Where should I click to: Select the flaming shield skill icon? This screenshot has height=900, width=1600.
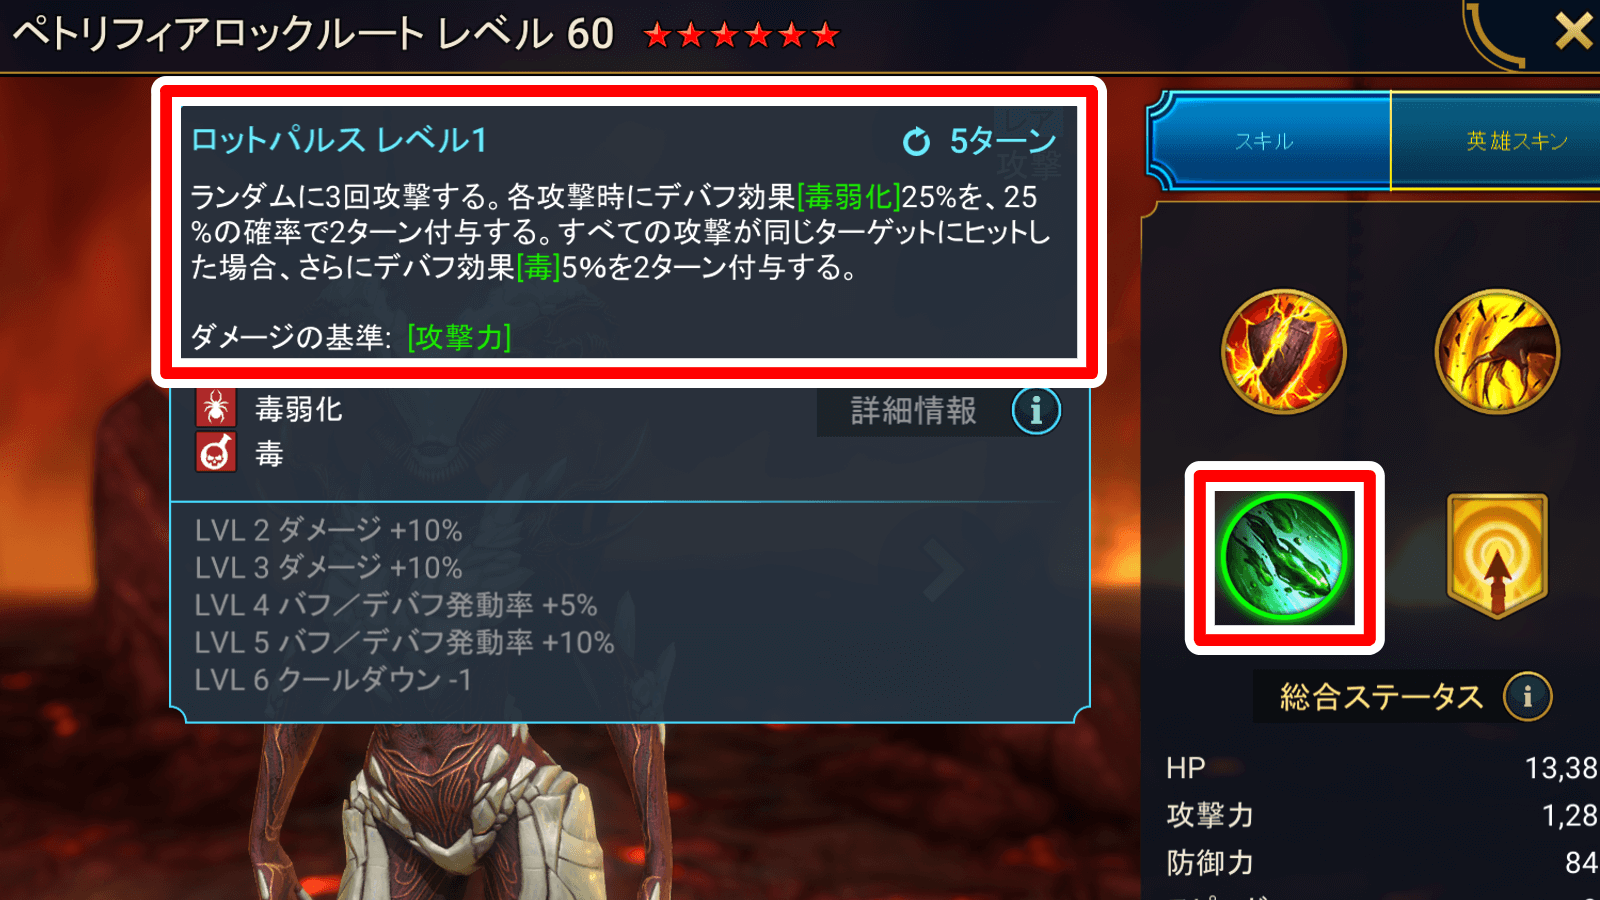point(1284,352)
